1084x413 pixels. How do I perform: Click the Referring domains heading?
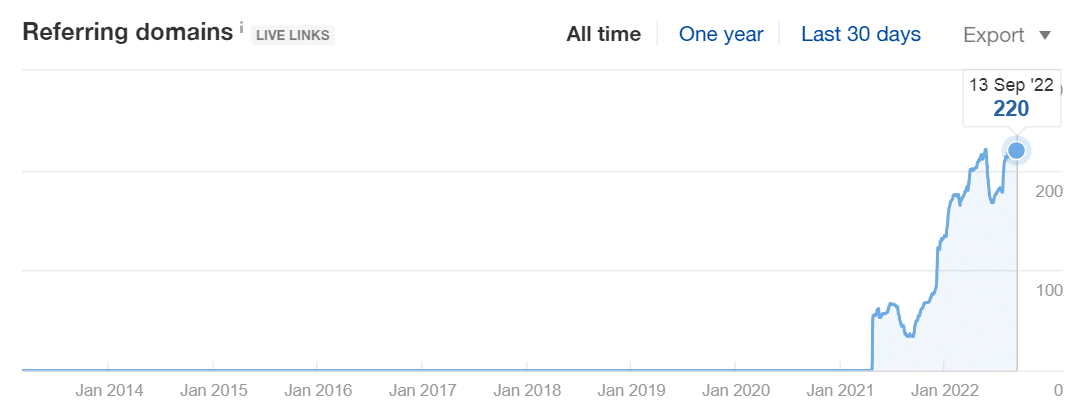click(126, 31)
